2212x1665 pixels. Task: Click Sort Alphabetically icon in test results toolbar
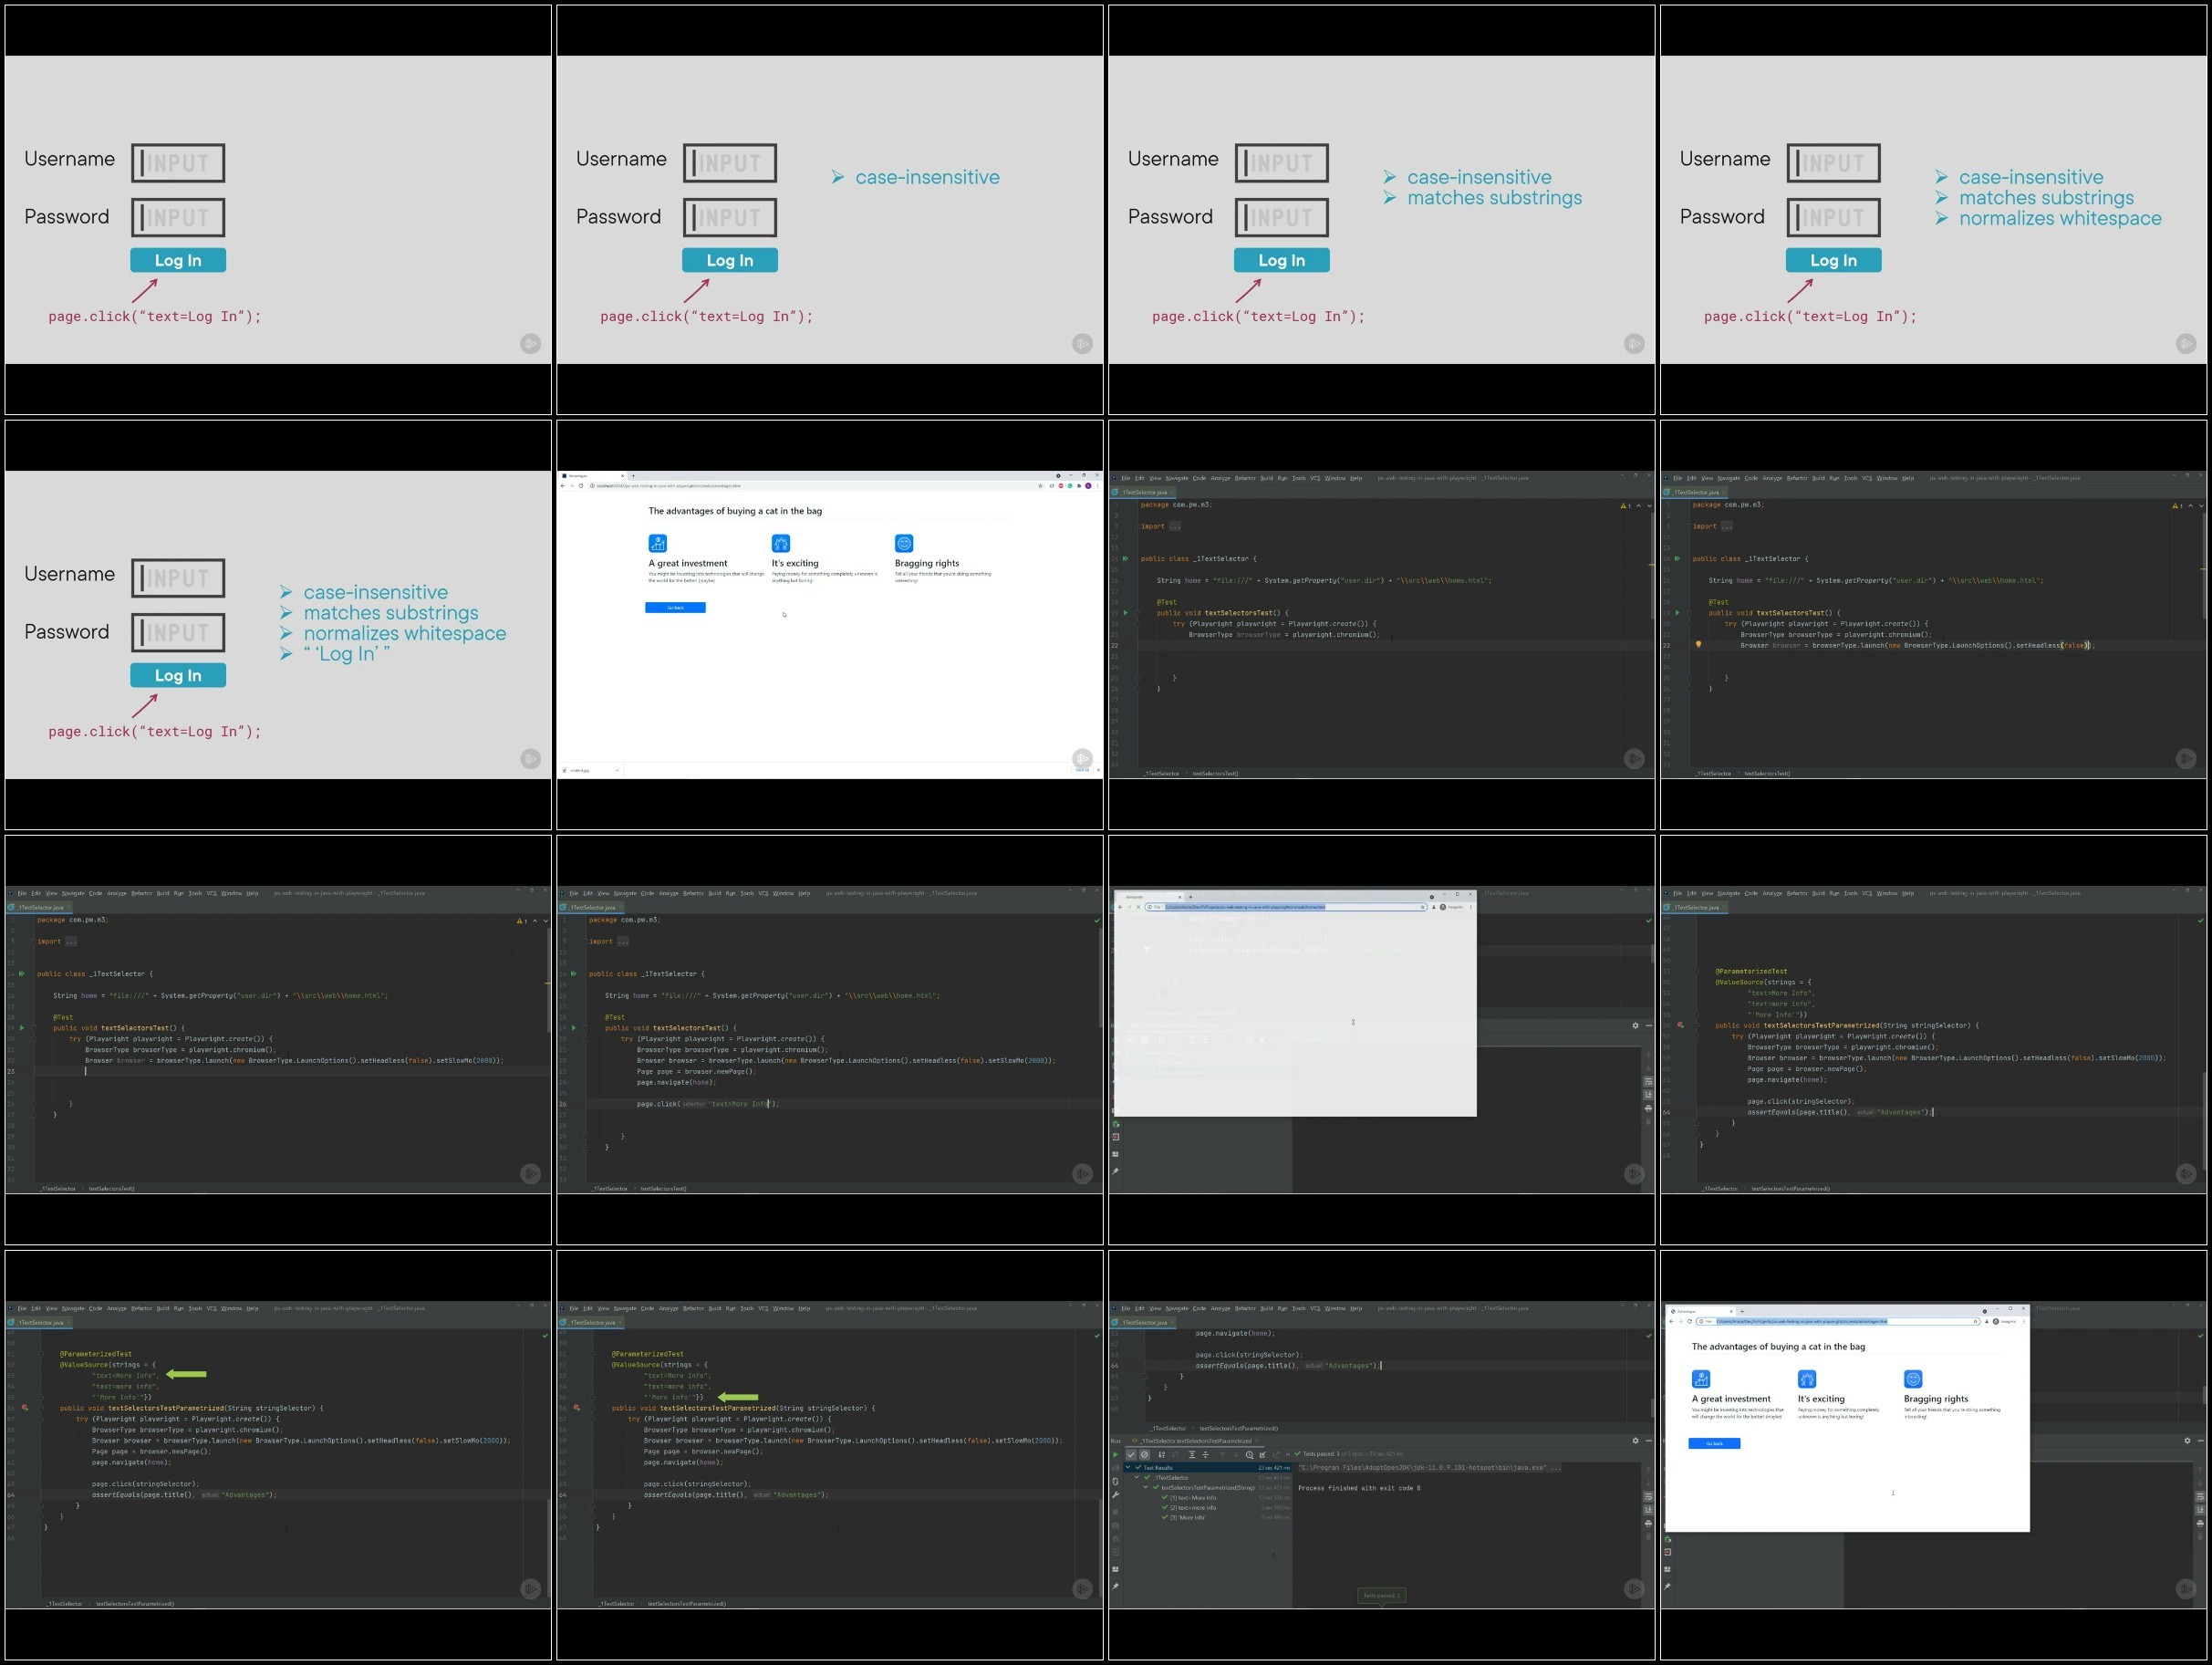point(1162,1455)
